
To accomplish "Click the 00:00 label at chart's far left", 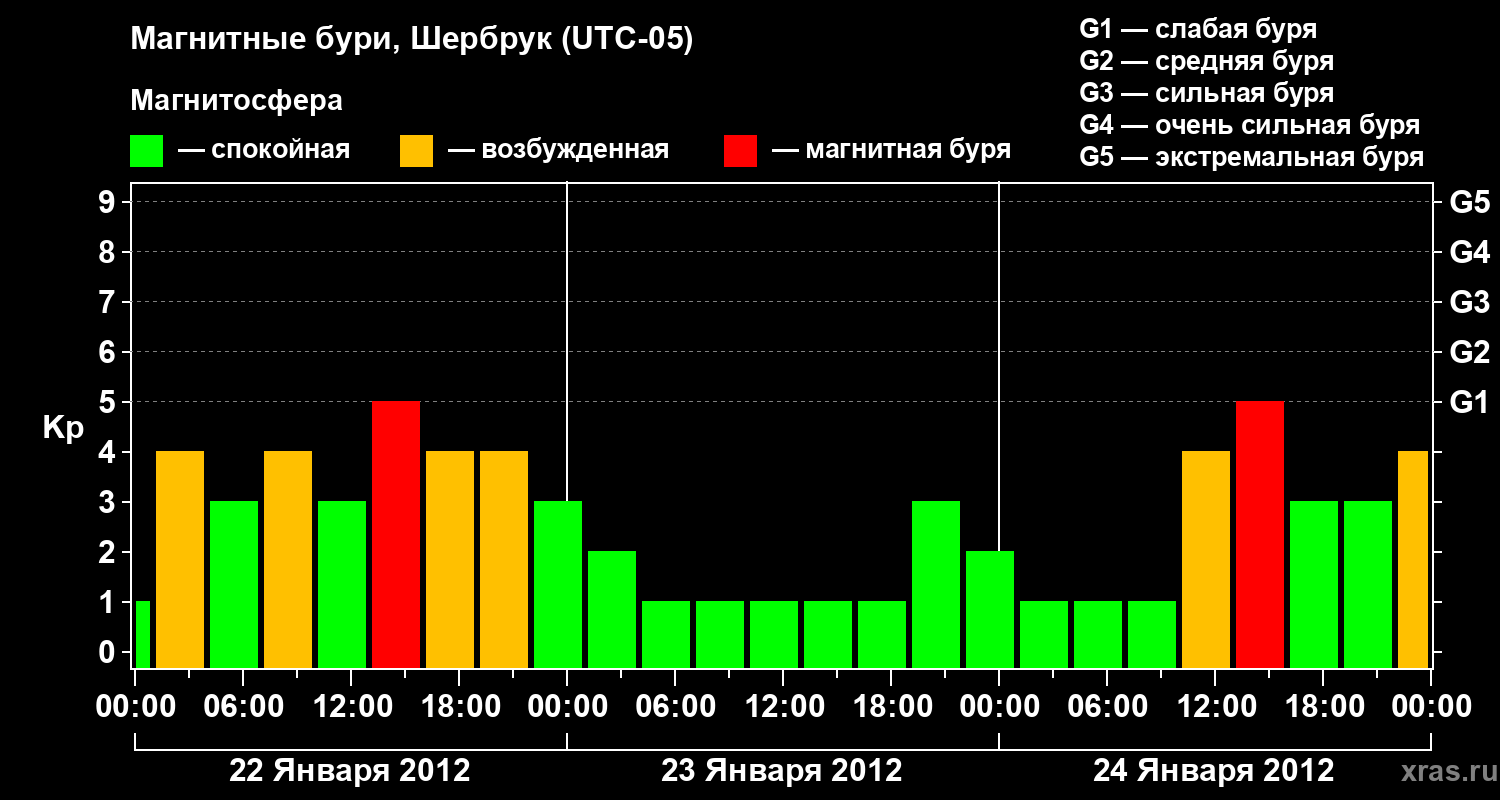I will coord(135,707).
